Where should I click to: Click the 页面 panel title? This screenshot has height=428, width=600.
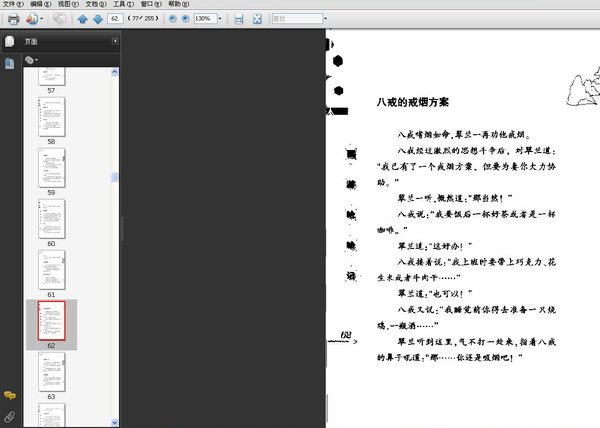(31, 42)
